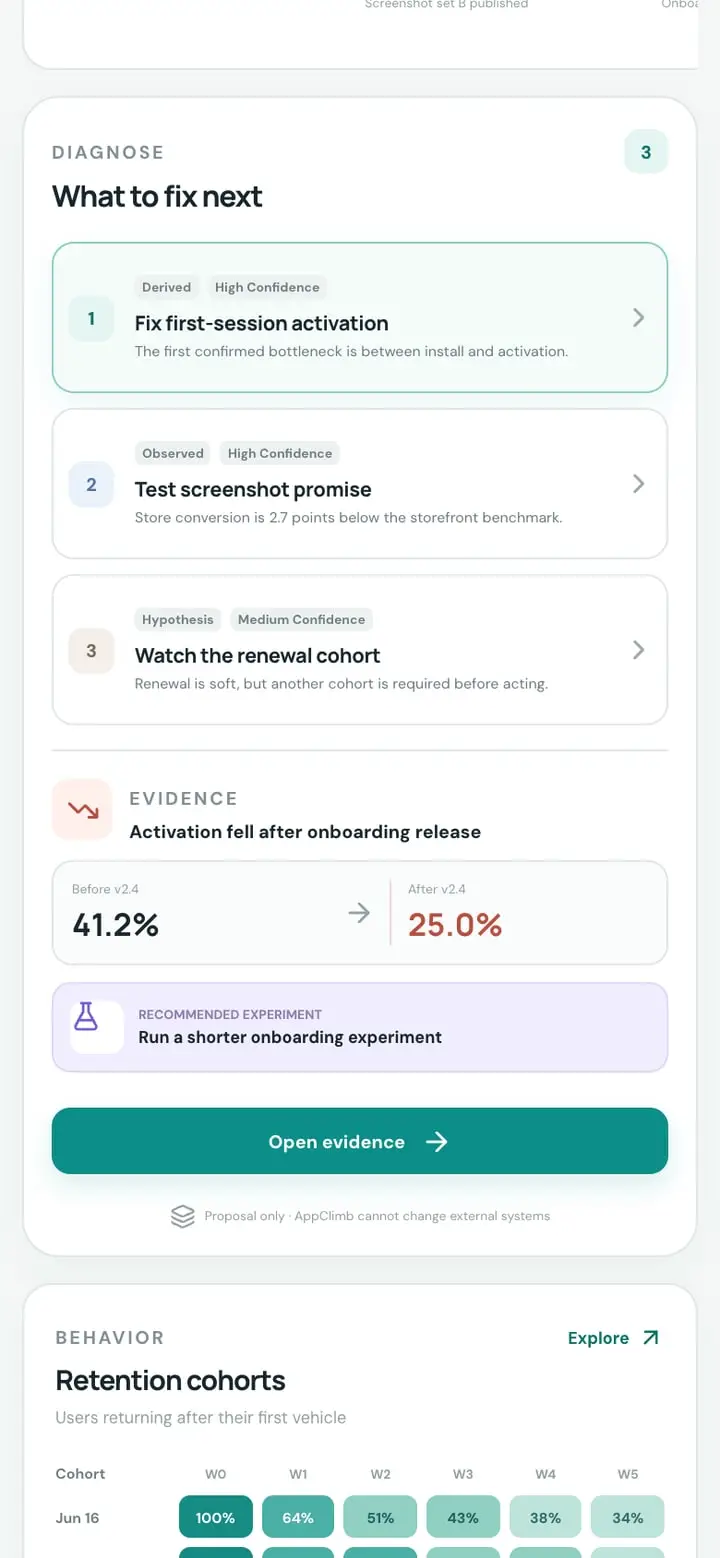Expand Watch the renewal cohort chevron
The width and height of the screenshot is (720, 1558).
pyautogui.click(x=639, y=650)
